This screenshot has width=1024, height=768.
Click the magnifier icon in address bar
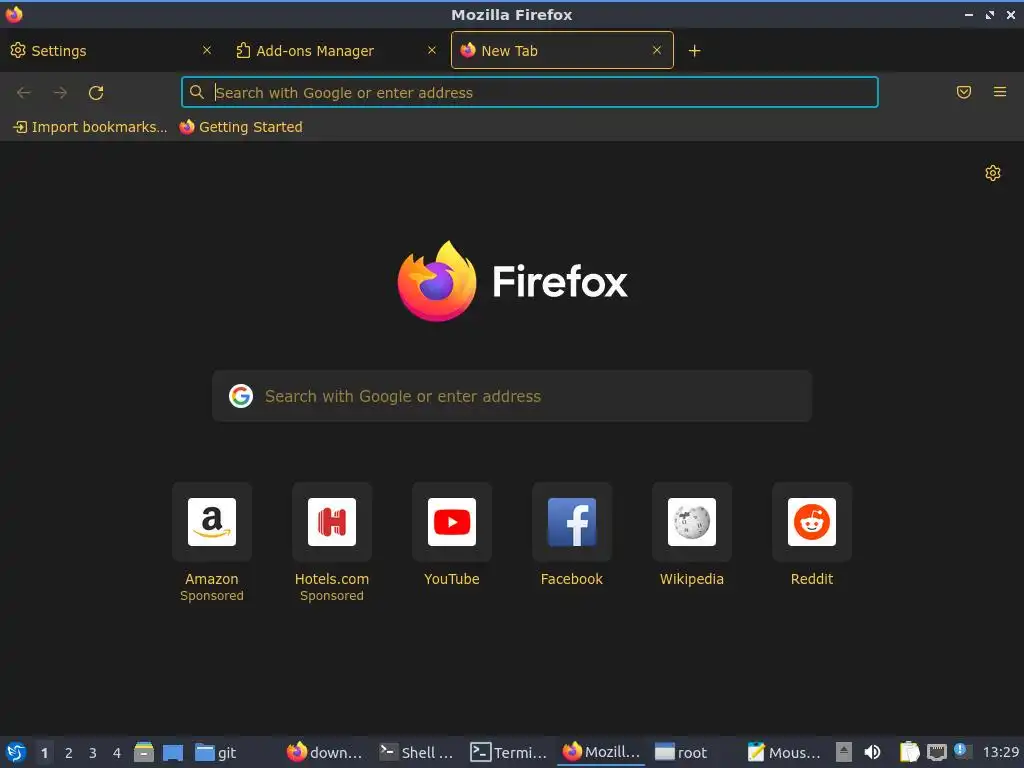click(197, 93)
